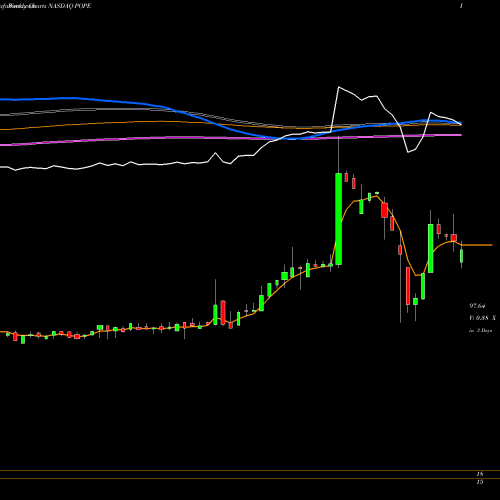Click the '97.64' price value label

477,306
